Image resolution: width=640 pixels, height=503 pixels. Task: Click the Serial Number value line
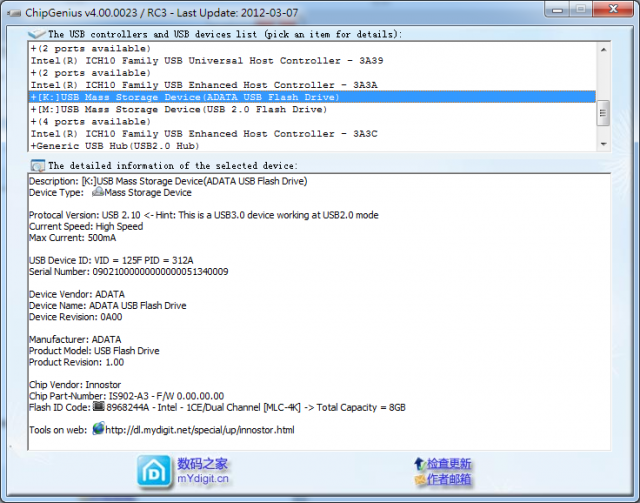point(129,272)
